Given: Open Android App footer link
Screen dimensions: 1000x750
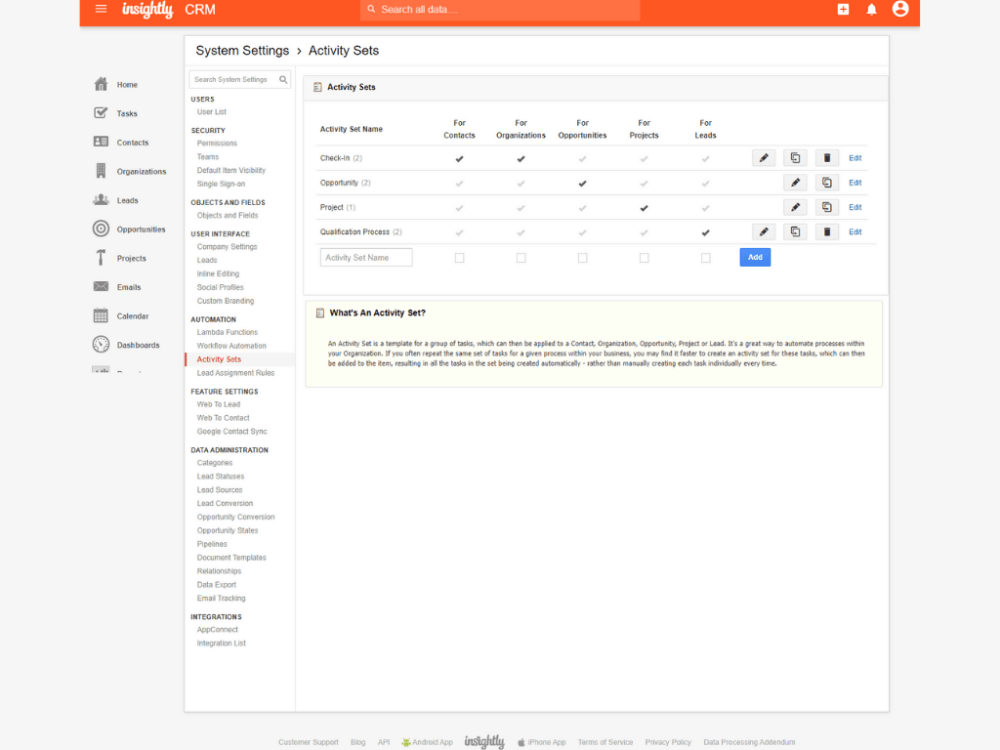Looking at the screenshot, I should [x=427, y=742].
